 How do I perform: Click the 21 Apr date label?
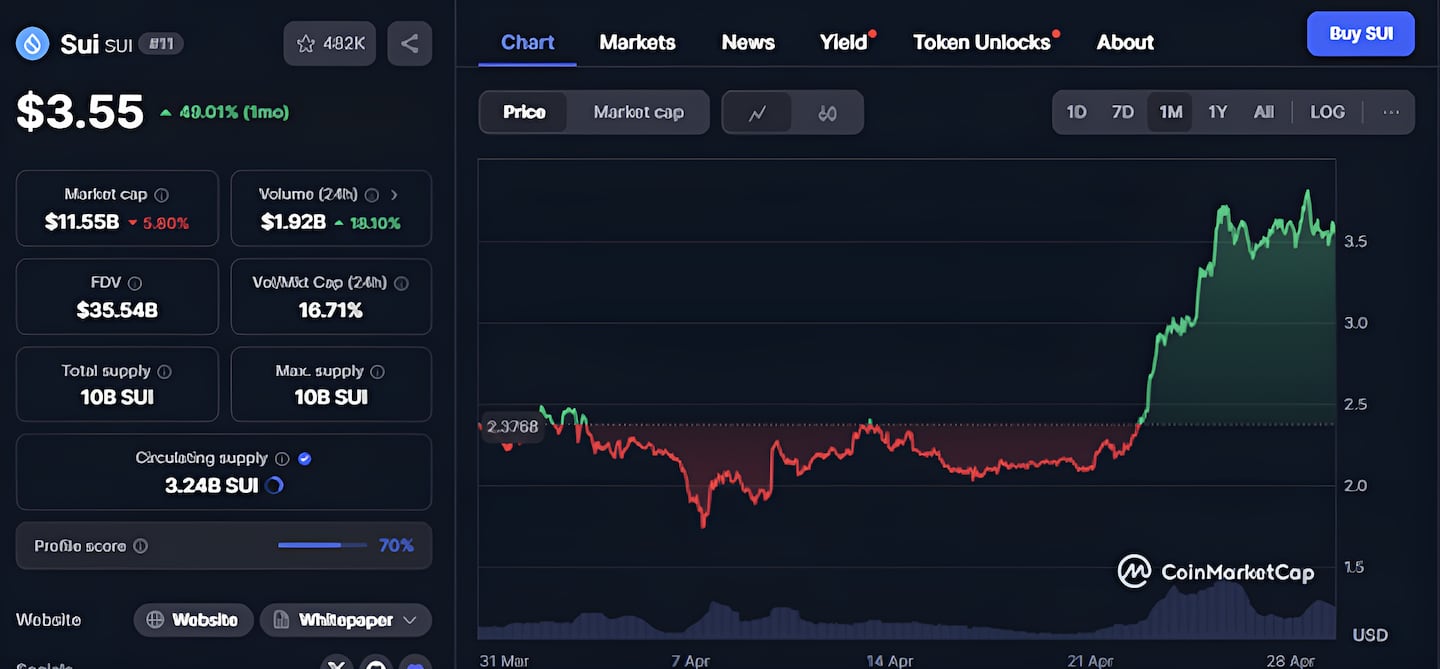1089,660
